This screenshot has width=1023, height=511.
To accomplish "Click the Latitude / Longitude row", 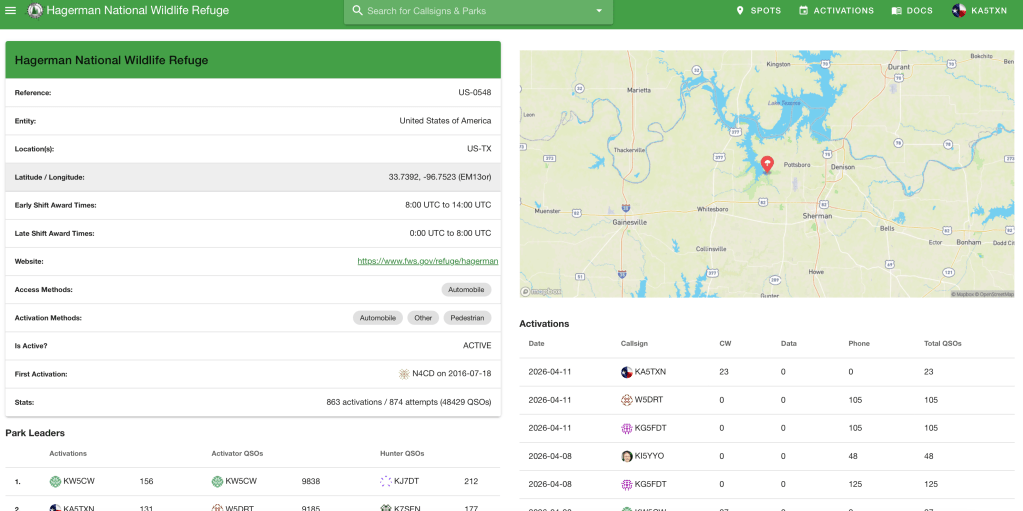I will tap(253, 177).
